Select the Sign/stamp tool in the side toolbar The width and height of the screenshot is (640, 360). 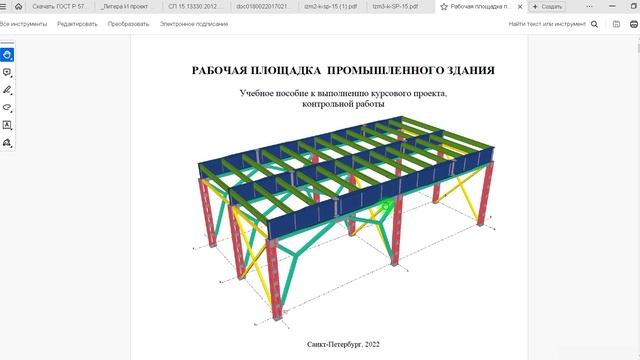point(7,142)
